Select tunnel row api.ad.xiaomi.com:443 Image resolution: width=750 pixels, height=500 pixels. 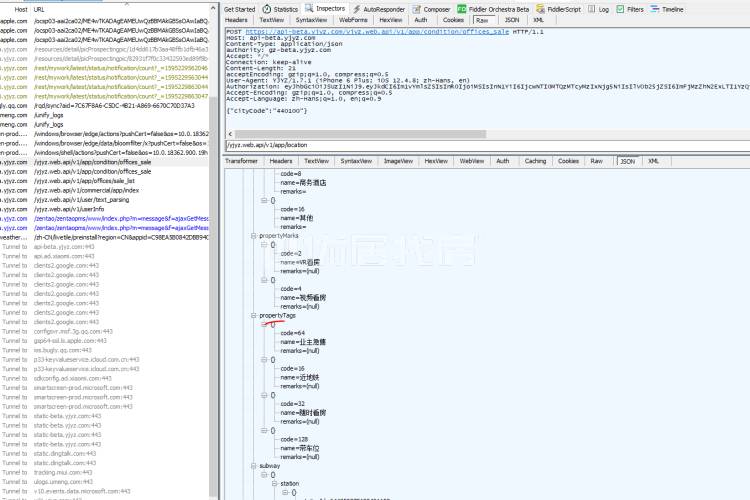pyautogui.click(x=104, y=256)
